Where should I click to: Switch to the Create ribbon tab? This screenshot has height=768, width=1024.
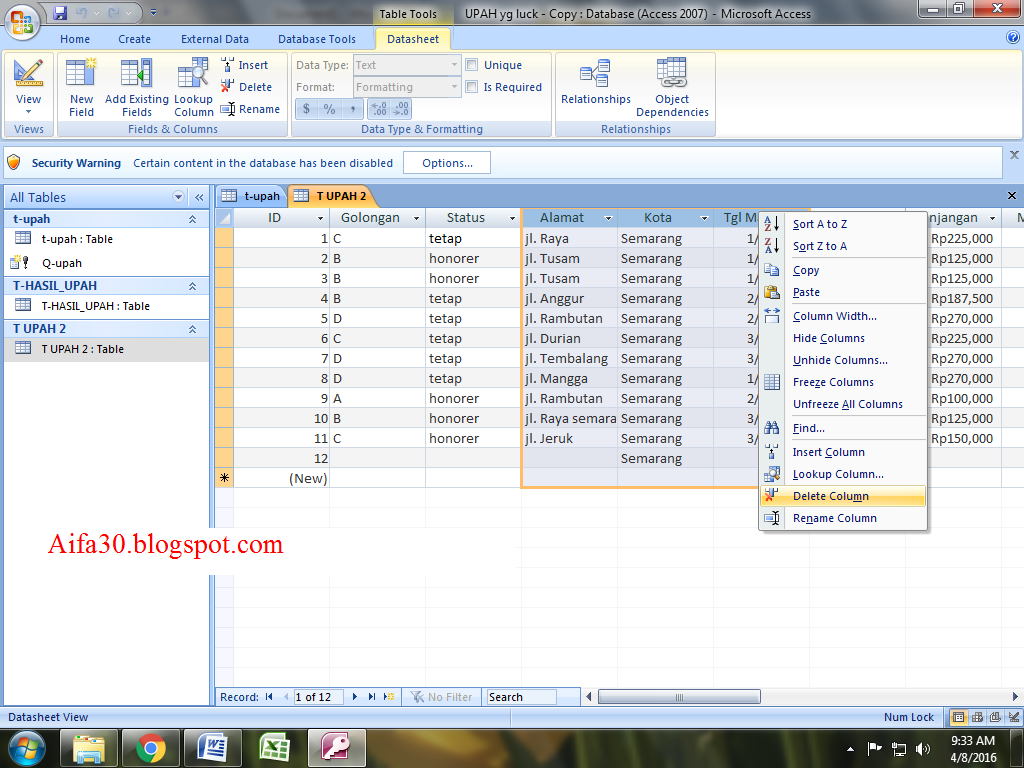point(135,38)
